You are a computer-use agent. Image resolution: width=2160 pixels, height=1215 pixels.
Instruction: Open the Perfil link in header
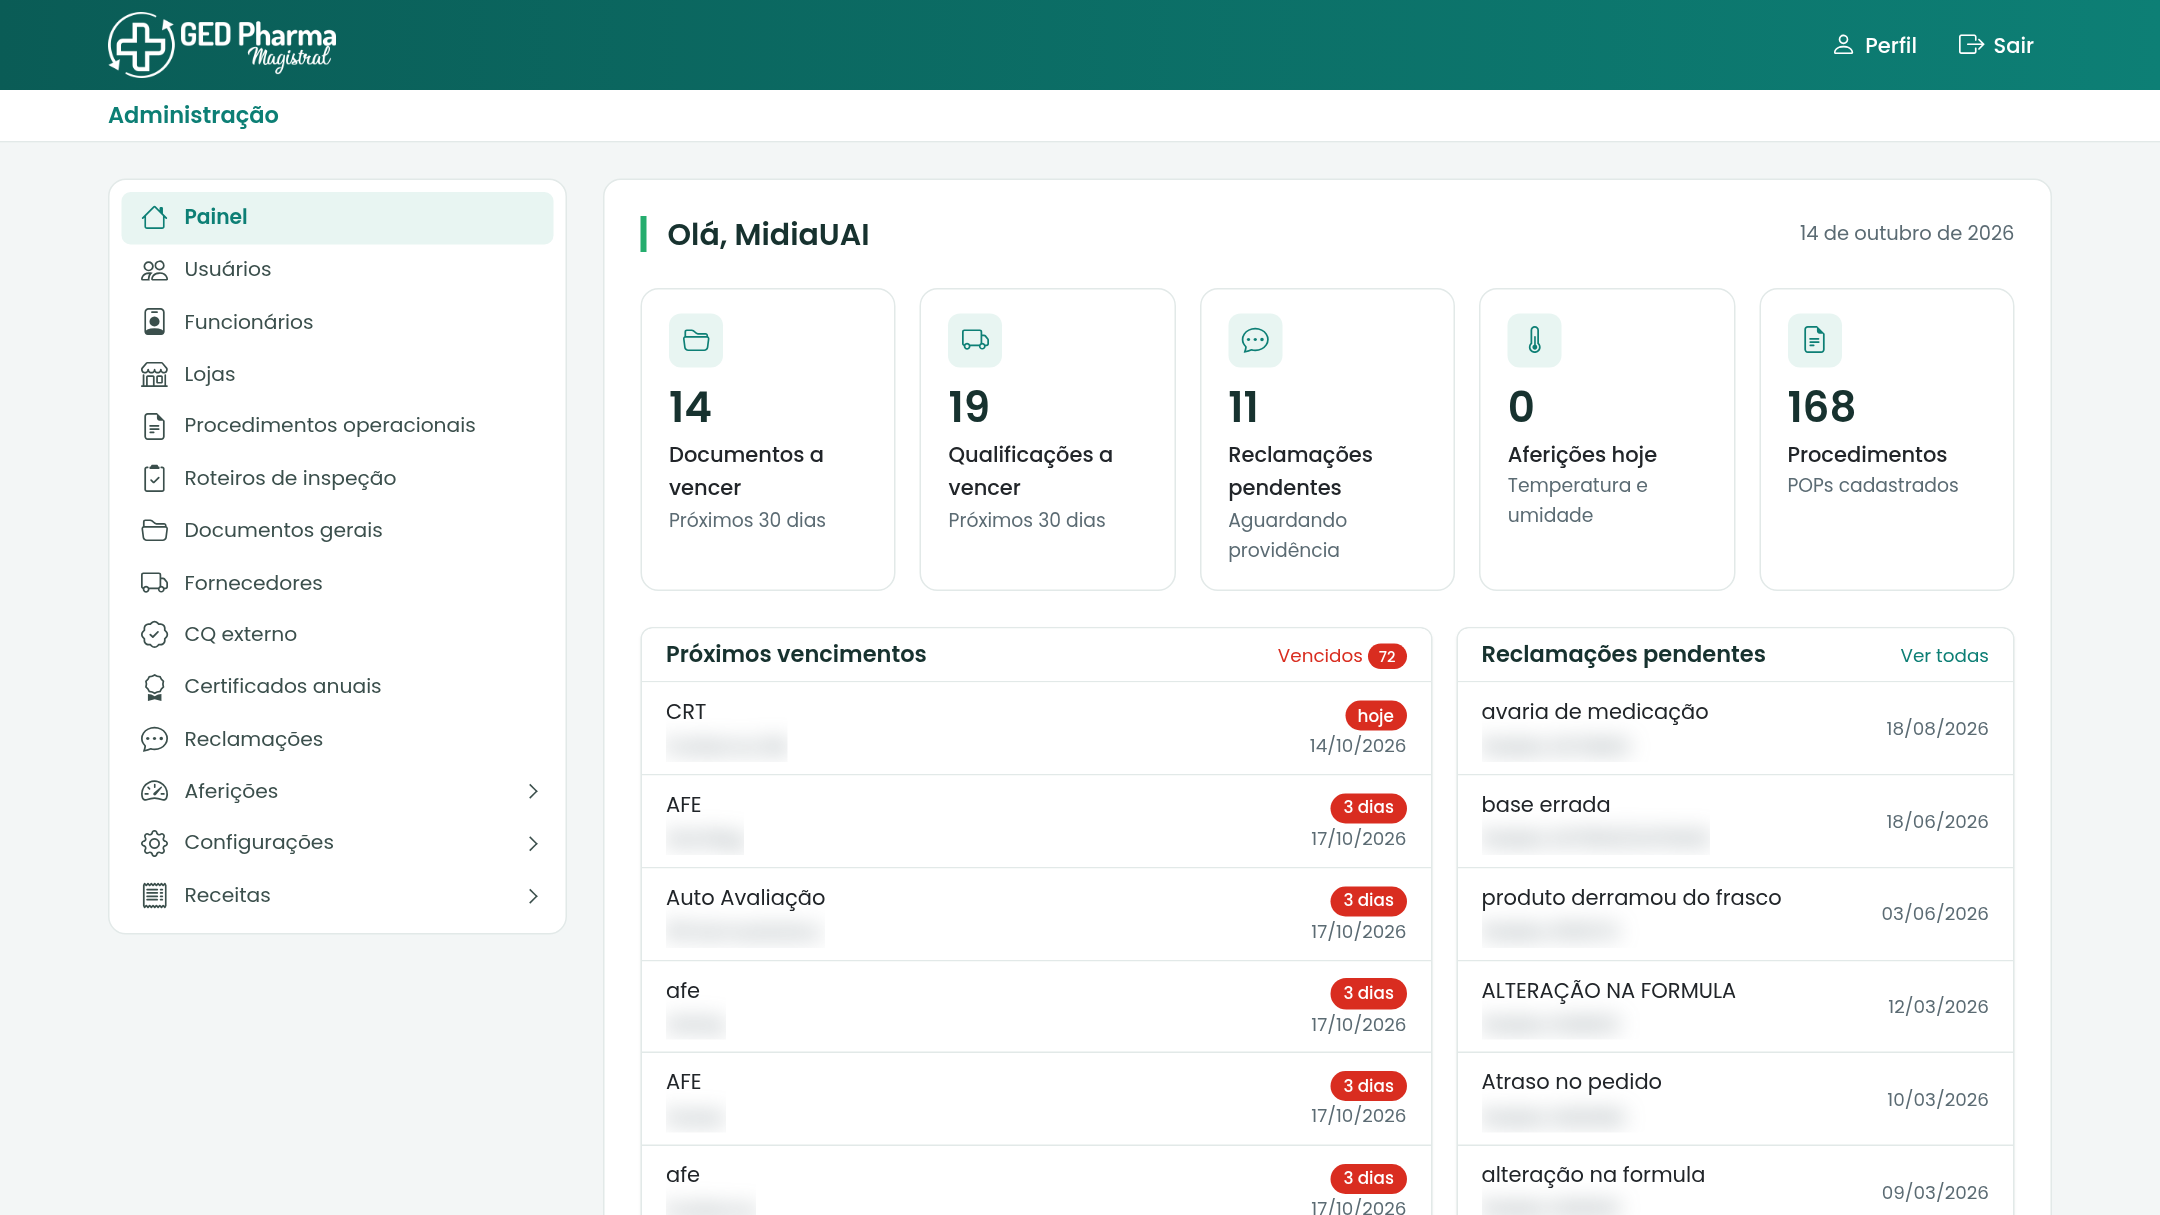(1874, 45)
